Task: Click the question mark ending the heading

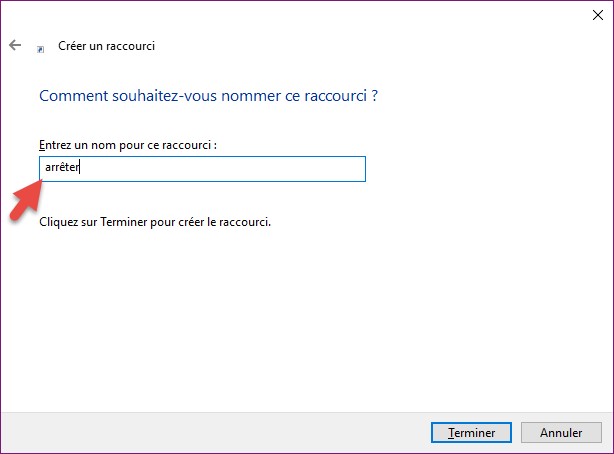Action: (374, 97)
